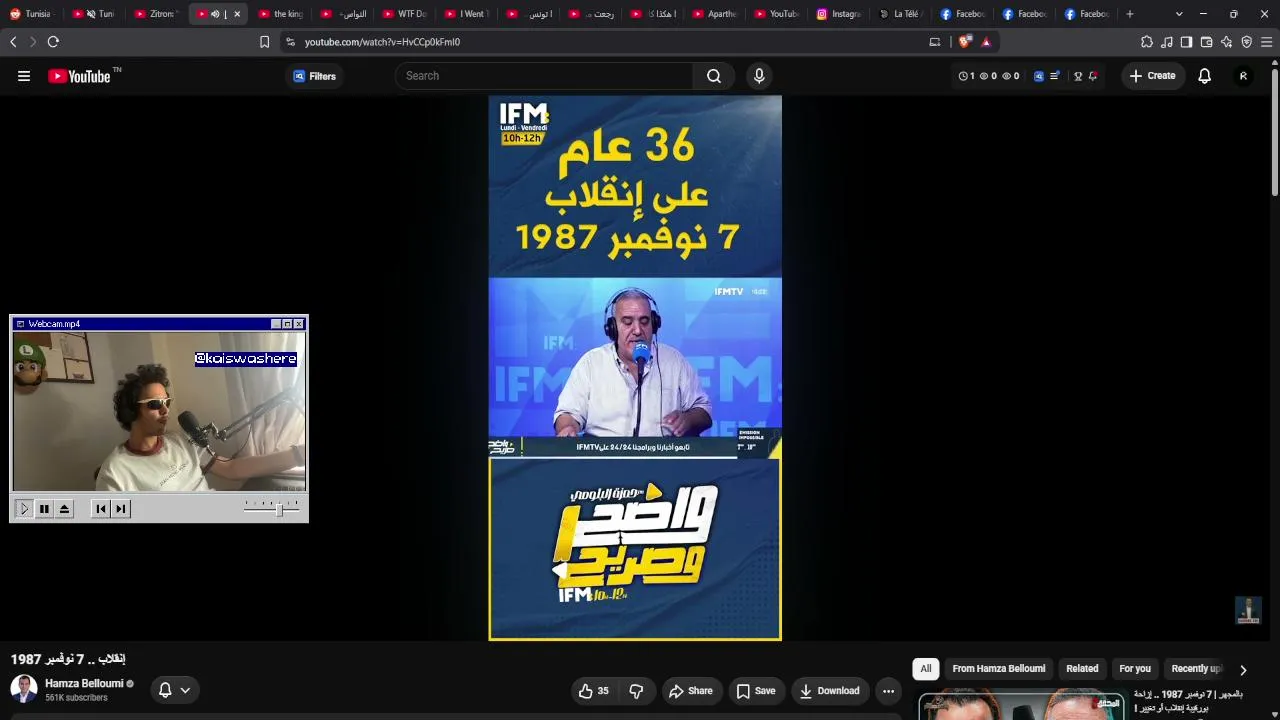Open more actions three-dot menu
Screen dimensions: 1280x720
point(888,691)
